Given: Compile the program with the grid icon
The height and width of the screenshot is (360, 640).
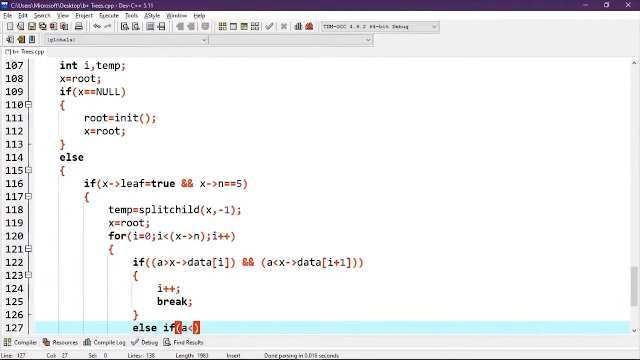Looking at the screenshot, I should coord(222,27).
